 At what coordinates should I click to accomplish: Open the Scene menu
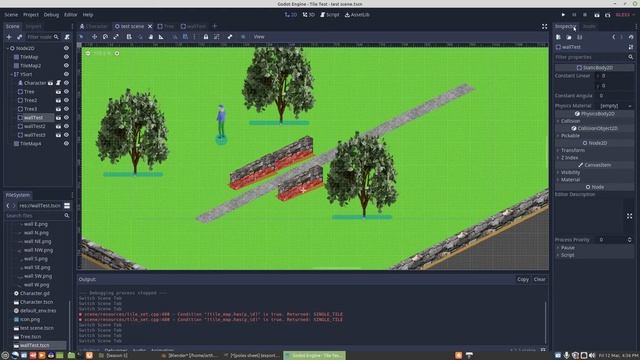[11, 15]
